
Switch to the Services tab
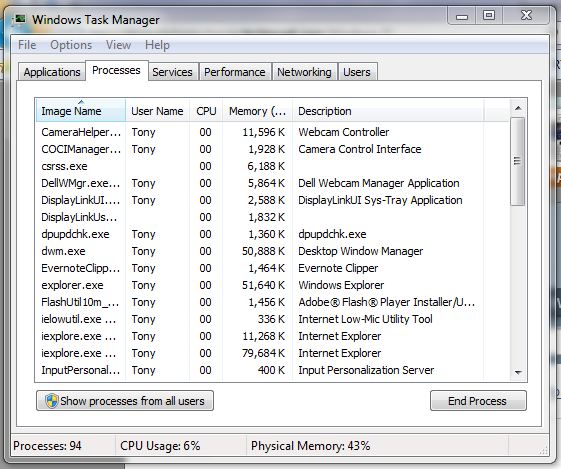pos(172,72)
